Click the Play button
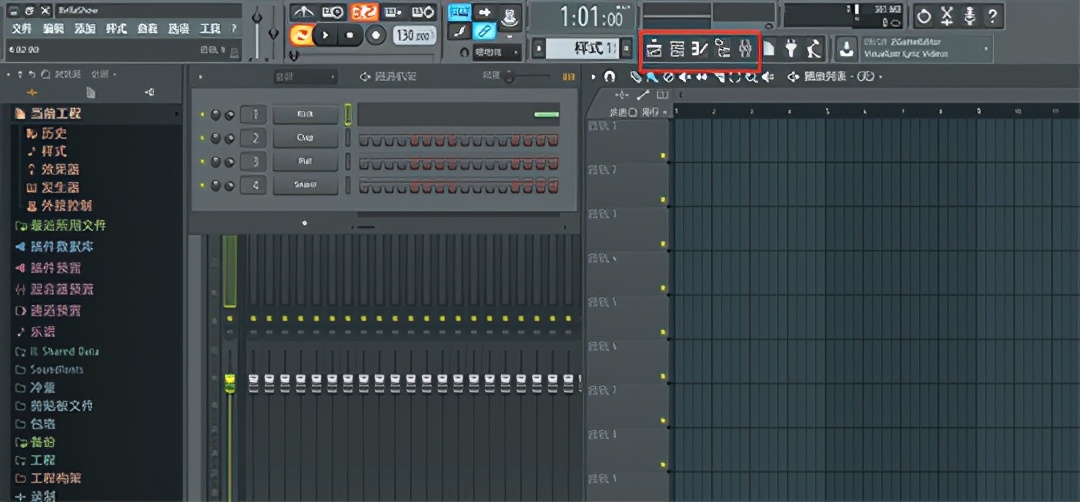Viewport: 1080px width, 502px height. pyautogui.click(x=326, y=34)
